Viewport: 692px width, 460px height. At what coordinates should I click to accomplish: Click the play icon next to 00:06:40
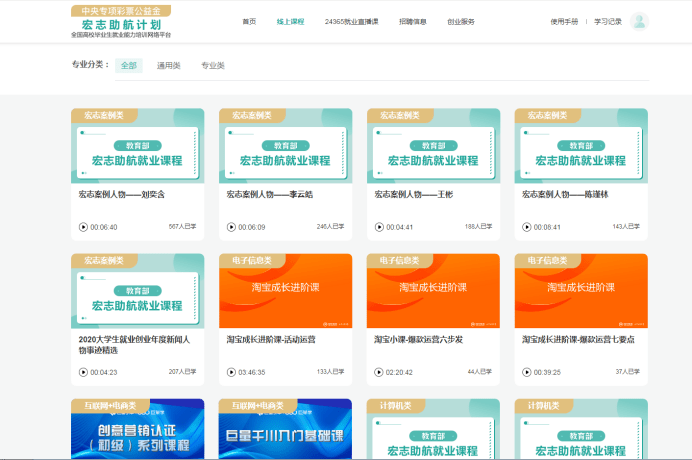[83, 227]
